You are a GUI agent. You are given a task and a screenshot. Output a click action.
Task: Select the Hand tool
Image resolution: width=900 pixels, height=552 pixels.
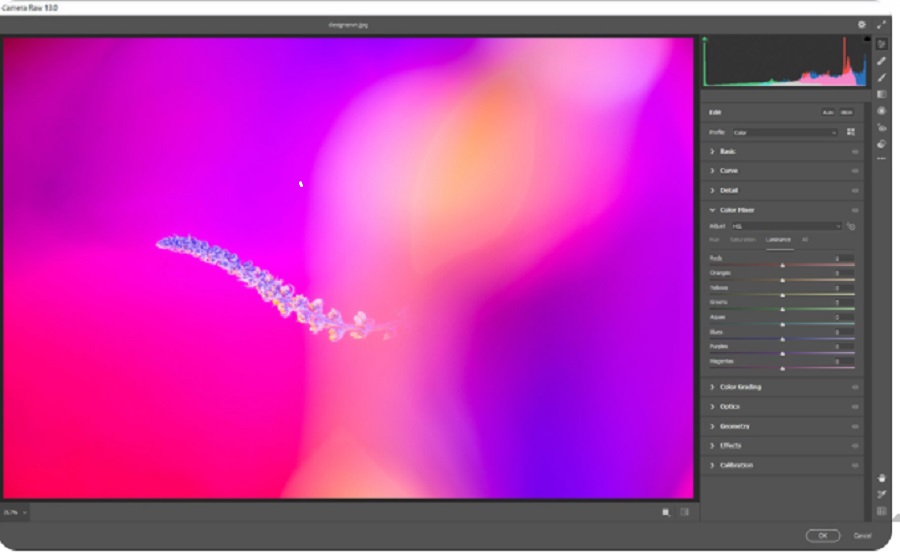(881, 478)
